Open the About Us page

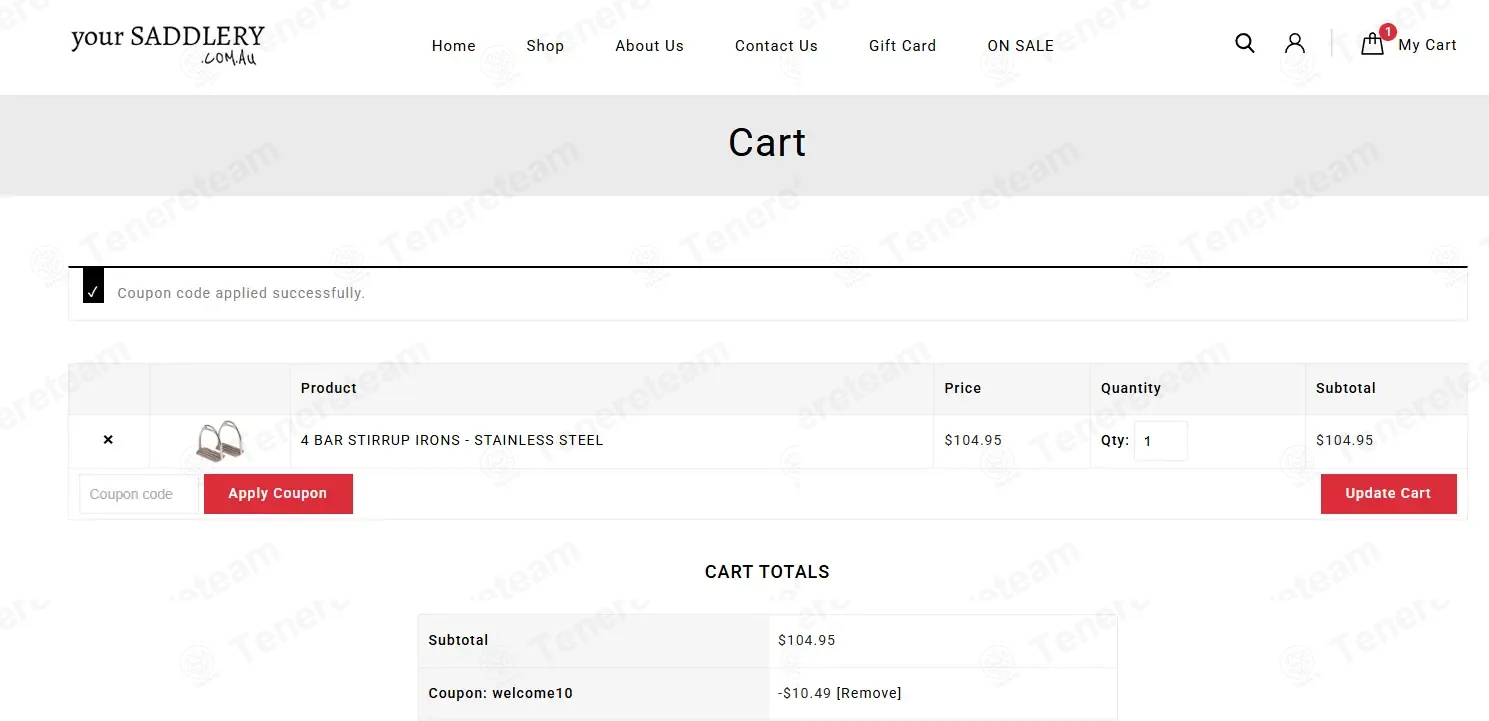point(650,46)
